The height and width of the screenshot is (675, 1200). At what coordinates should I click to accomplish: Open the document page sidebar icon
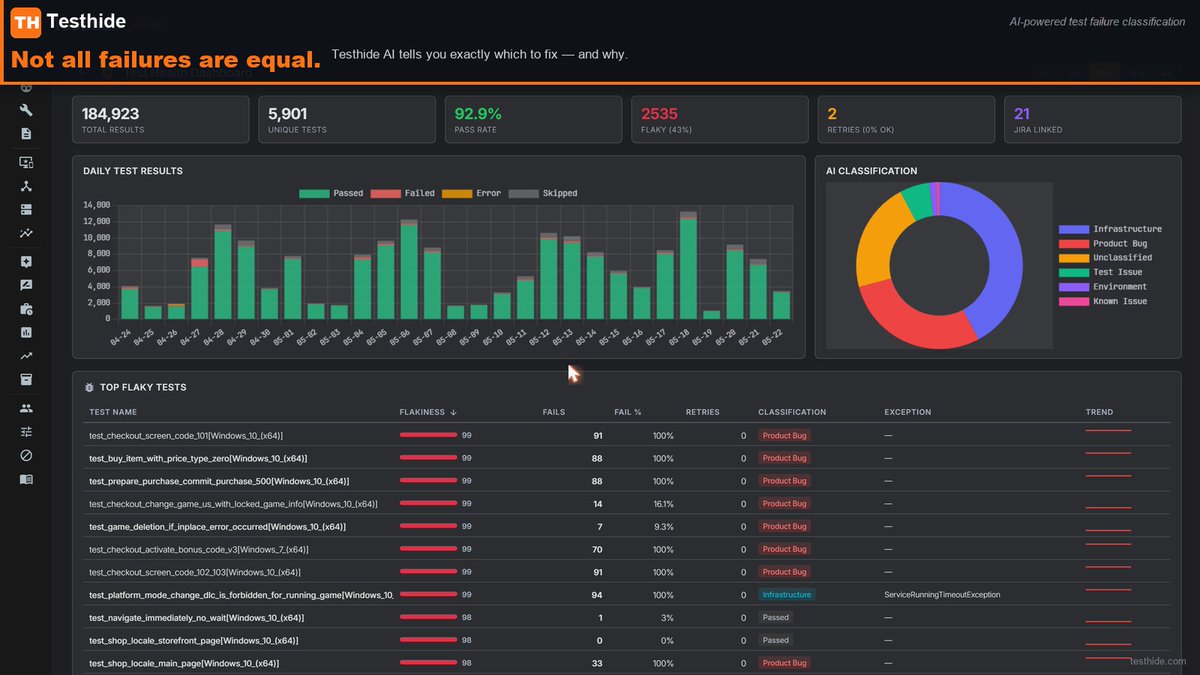[27, 133]
